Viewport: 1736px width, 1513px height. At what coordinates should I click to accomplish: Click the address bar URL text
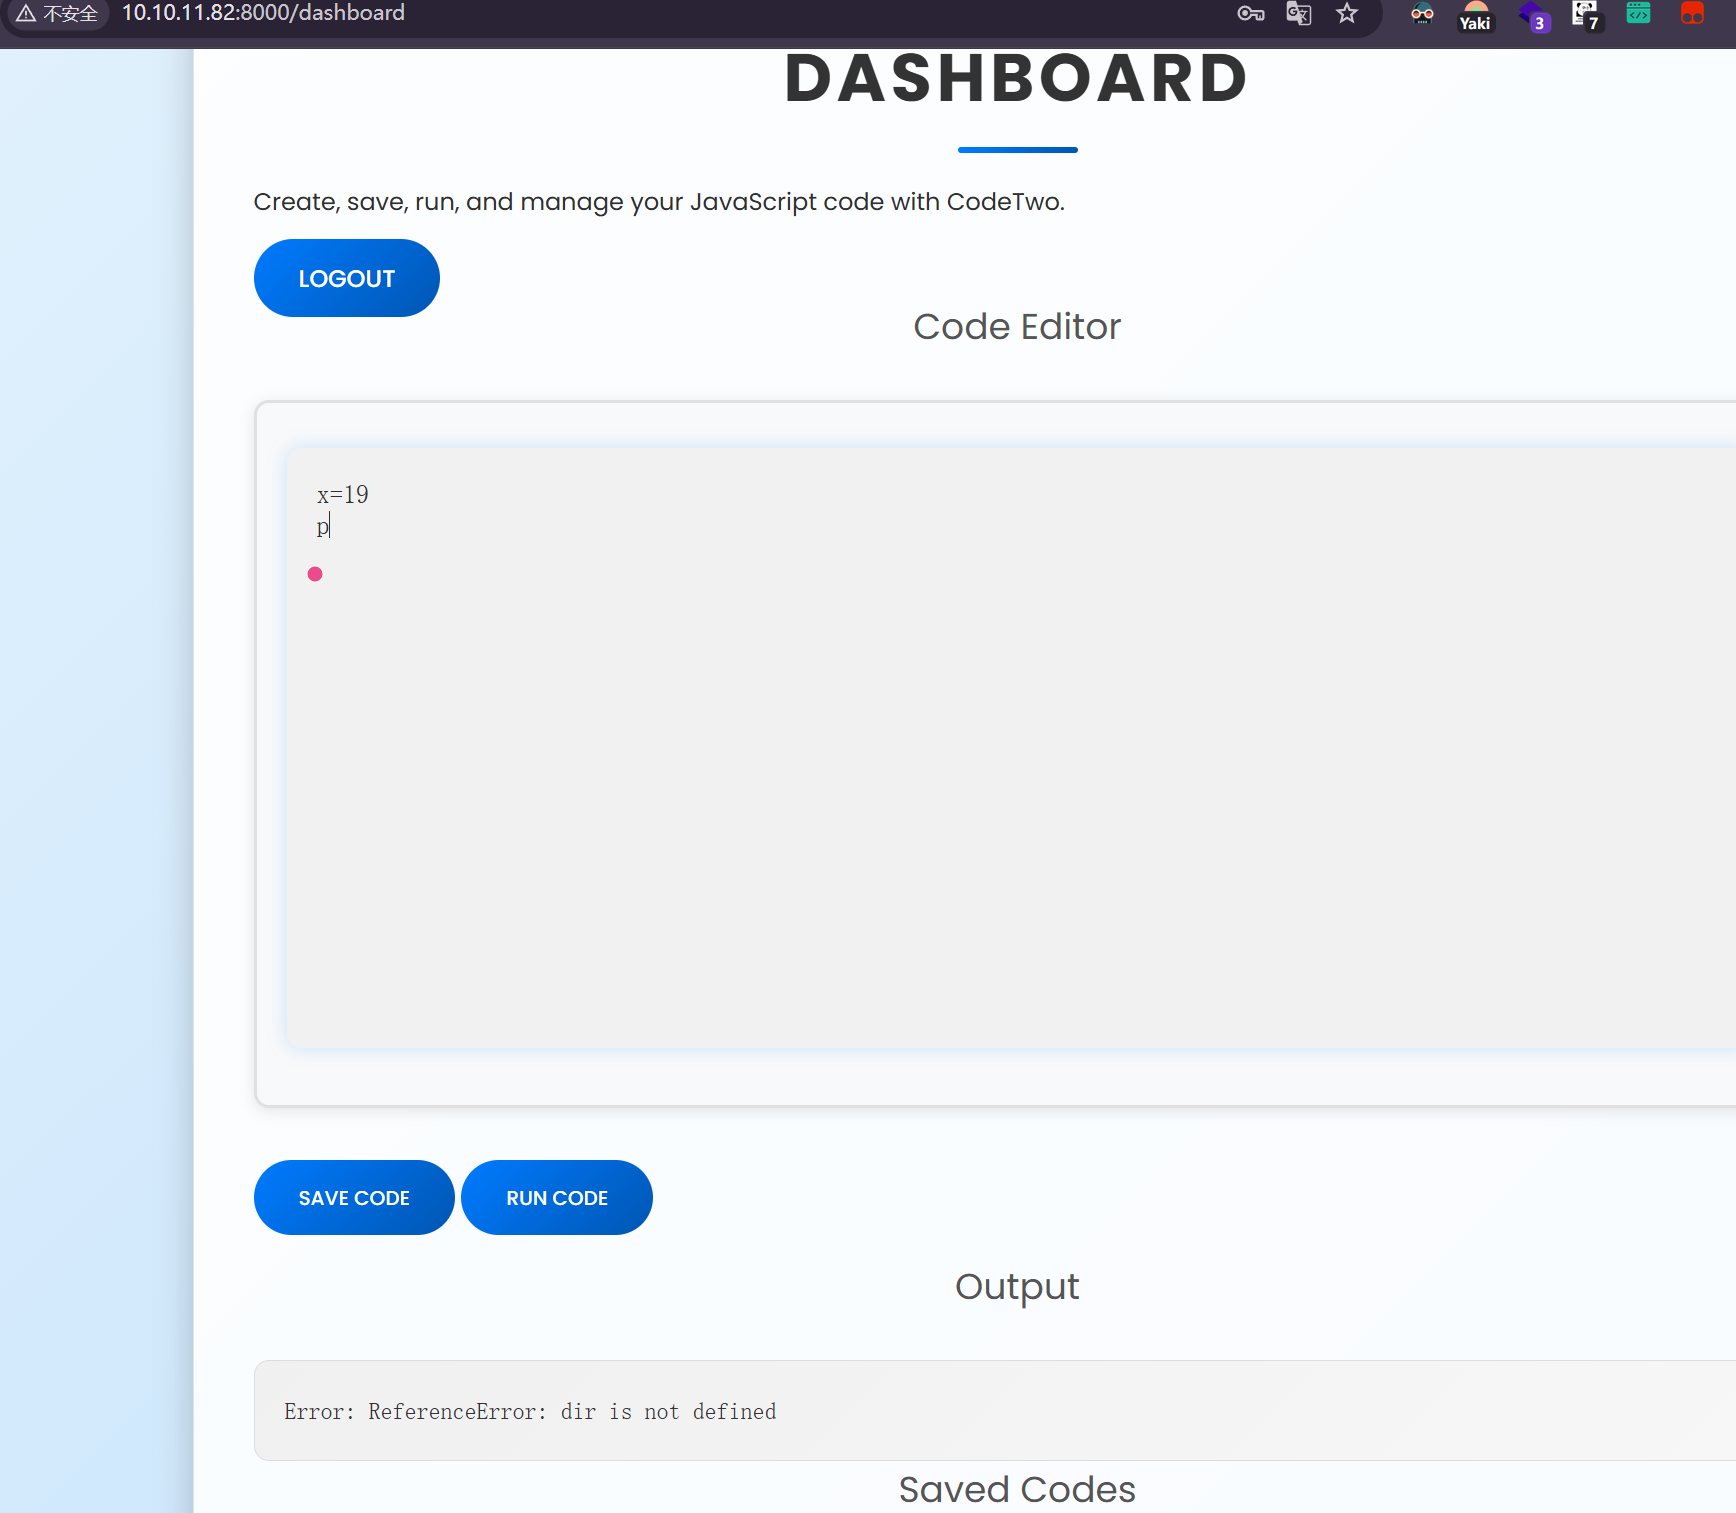[x=263, y=13]
